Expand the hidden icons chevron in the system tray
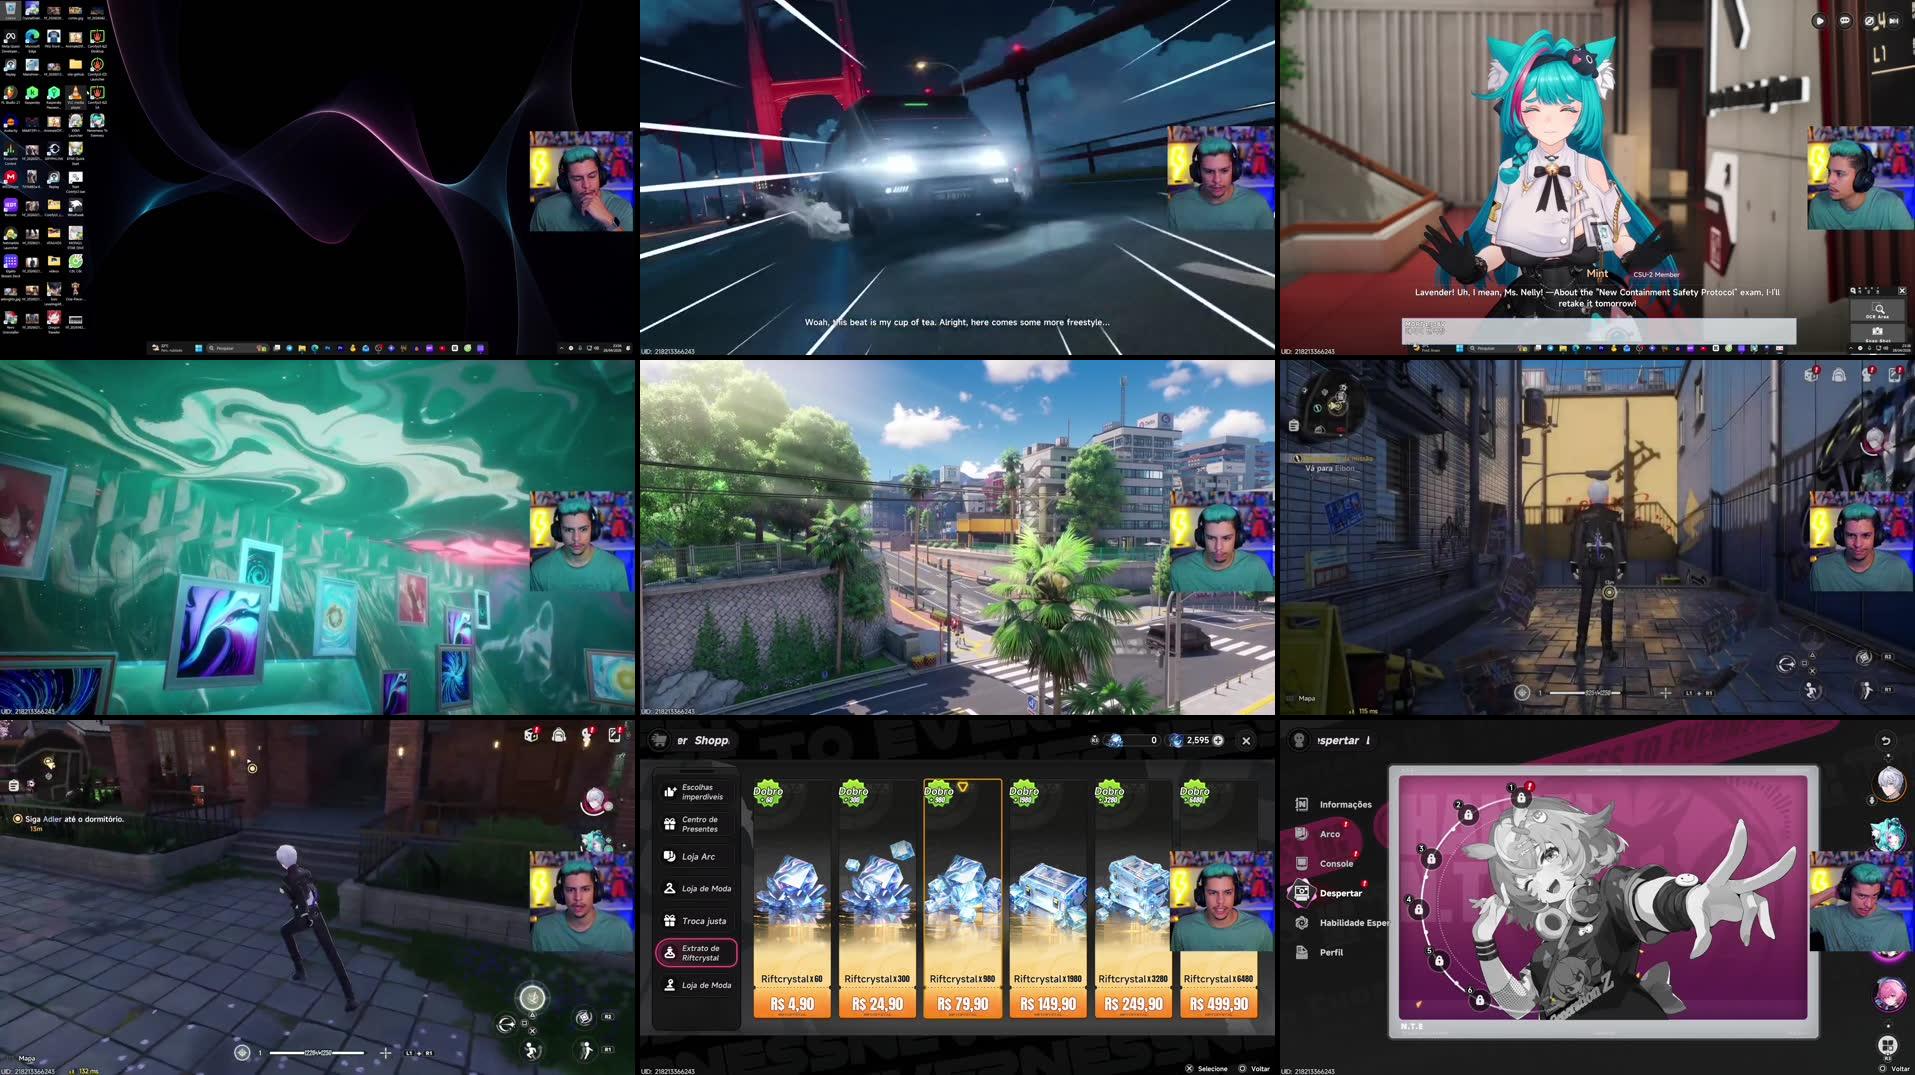Image resolution: width=1915 pixels, height=1075 pixels. click(x=561, y=348)
